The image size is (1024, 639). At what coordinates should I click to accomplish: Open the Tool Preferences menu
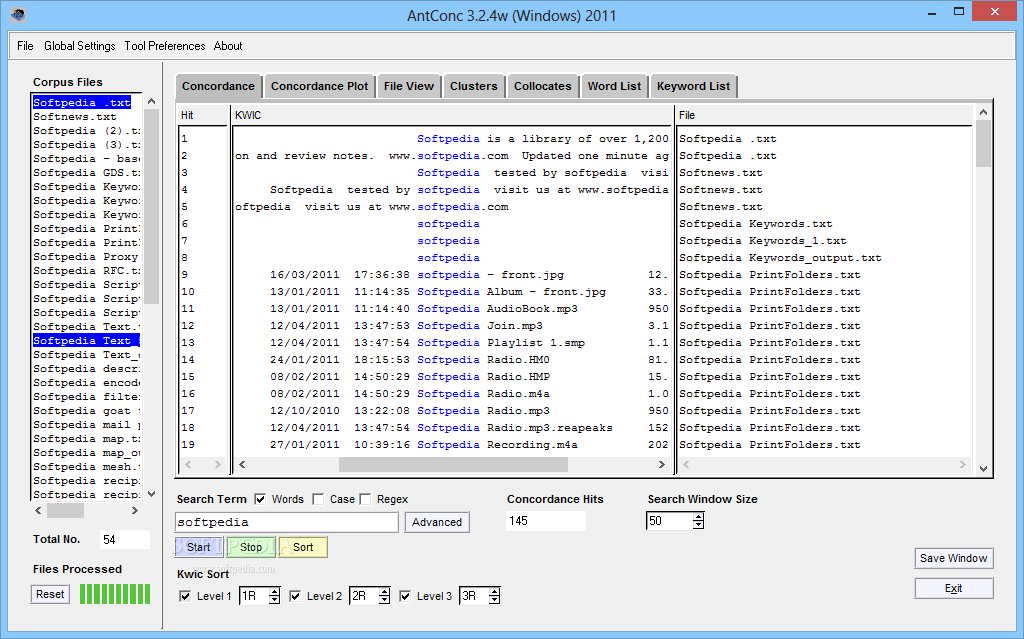pos(165,46)
